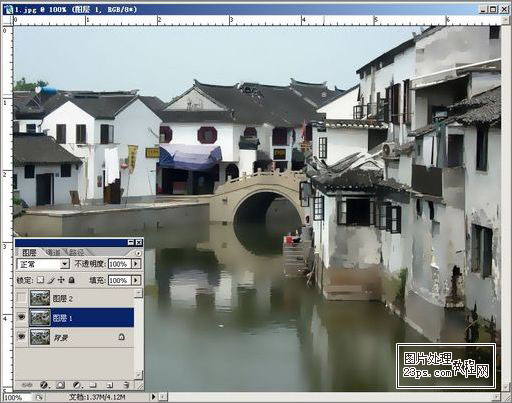
Task: Hide 图层 1 using its eye icon
Action: 22,318
